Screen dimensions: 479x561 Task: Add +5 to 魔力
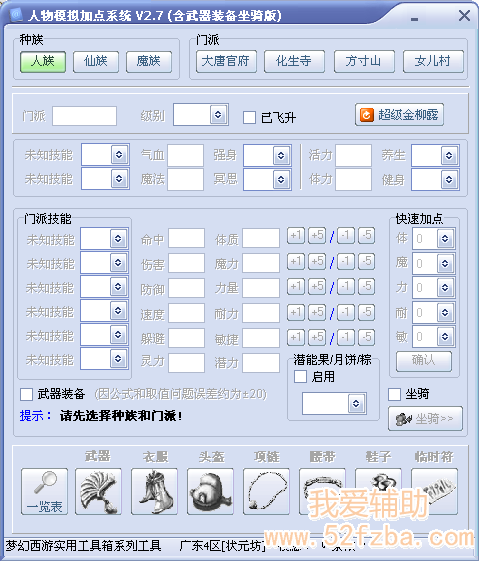coord(317,261)
